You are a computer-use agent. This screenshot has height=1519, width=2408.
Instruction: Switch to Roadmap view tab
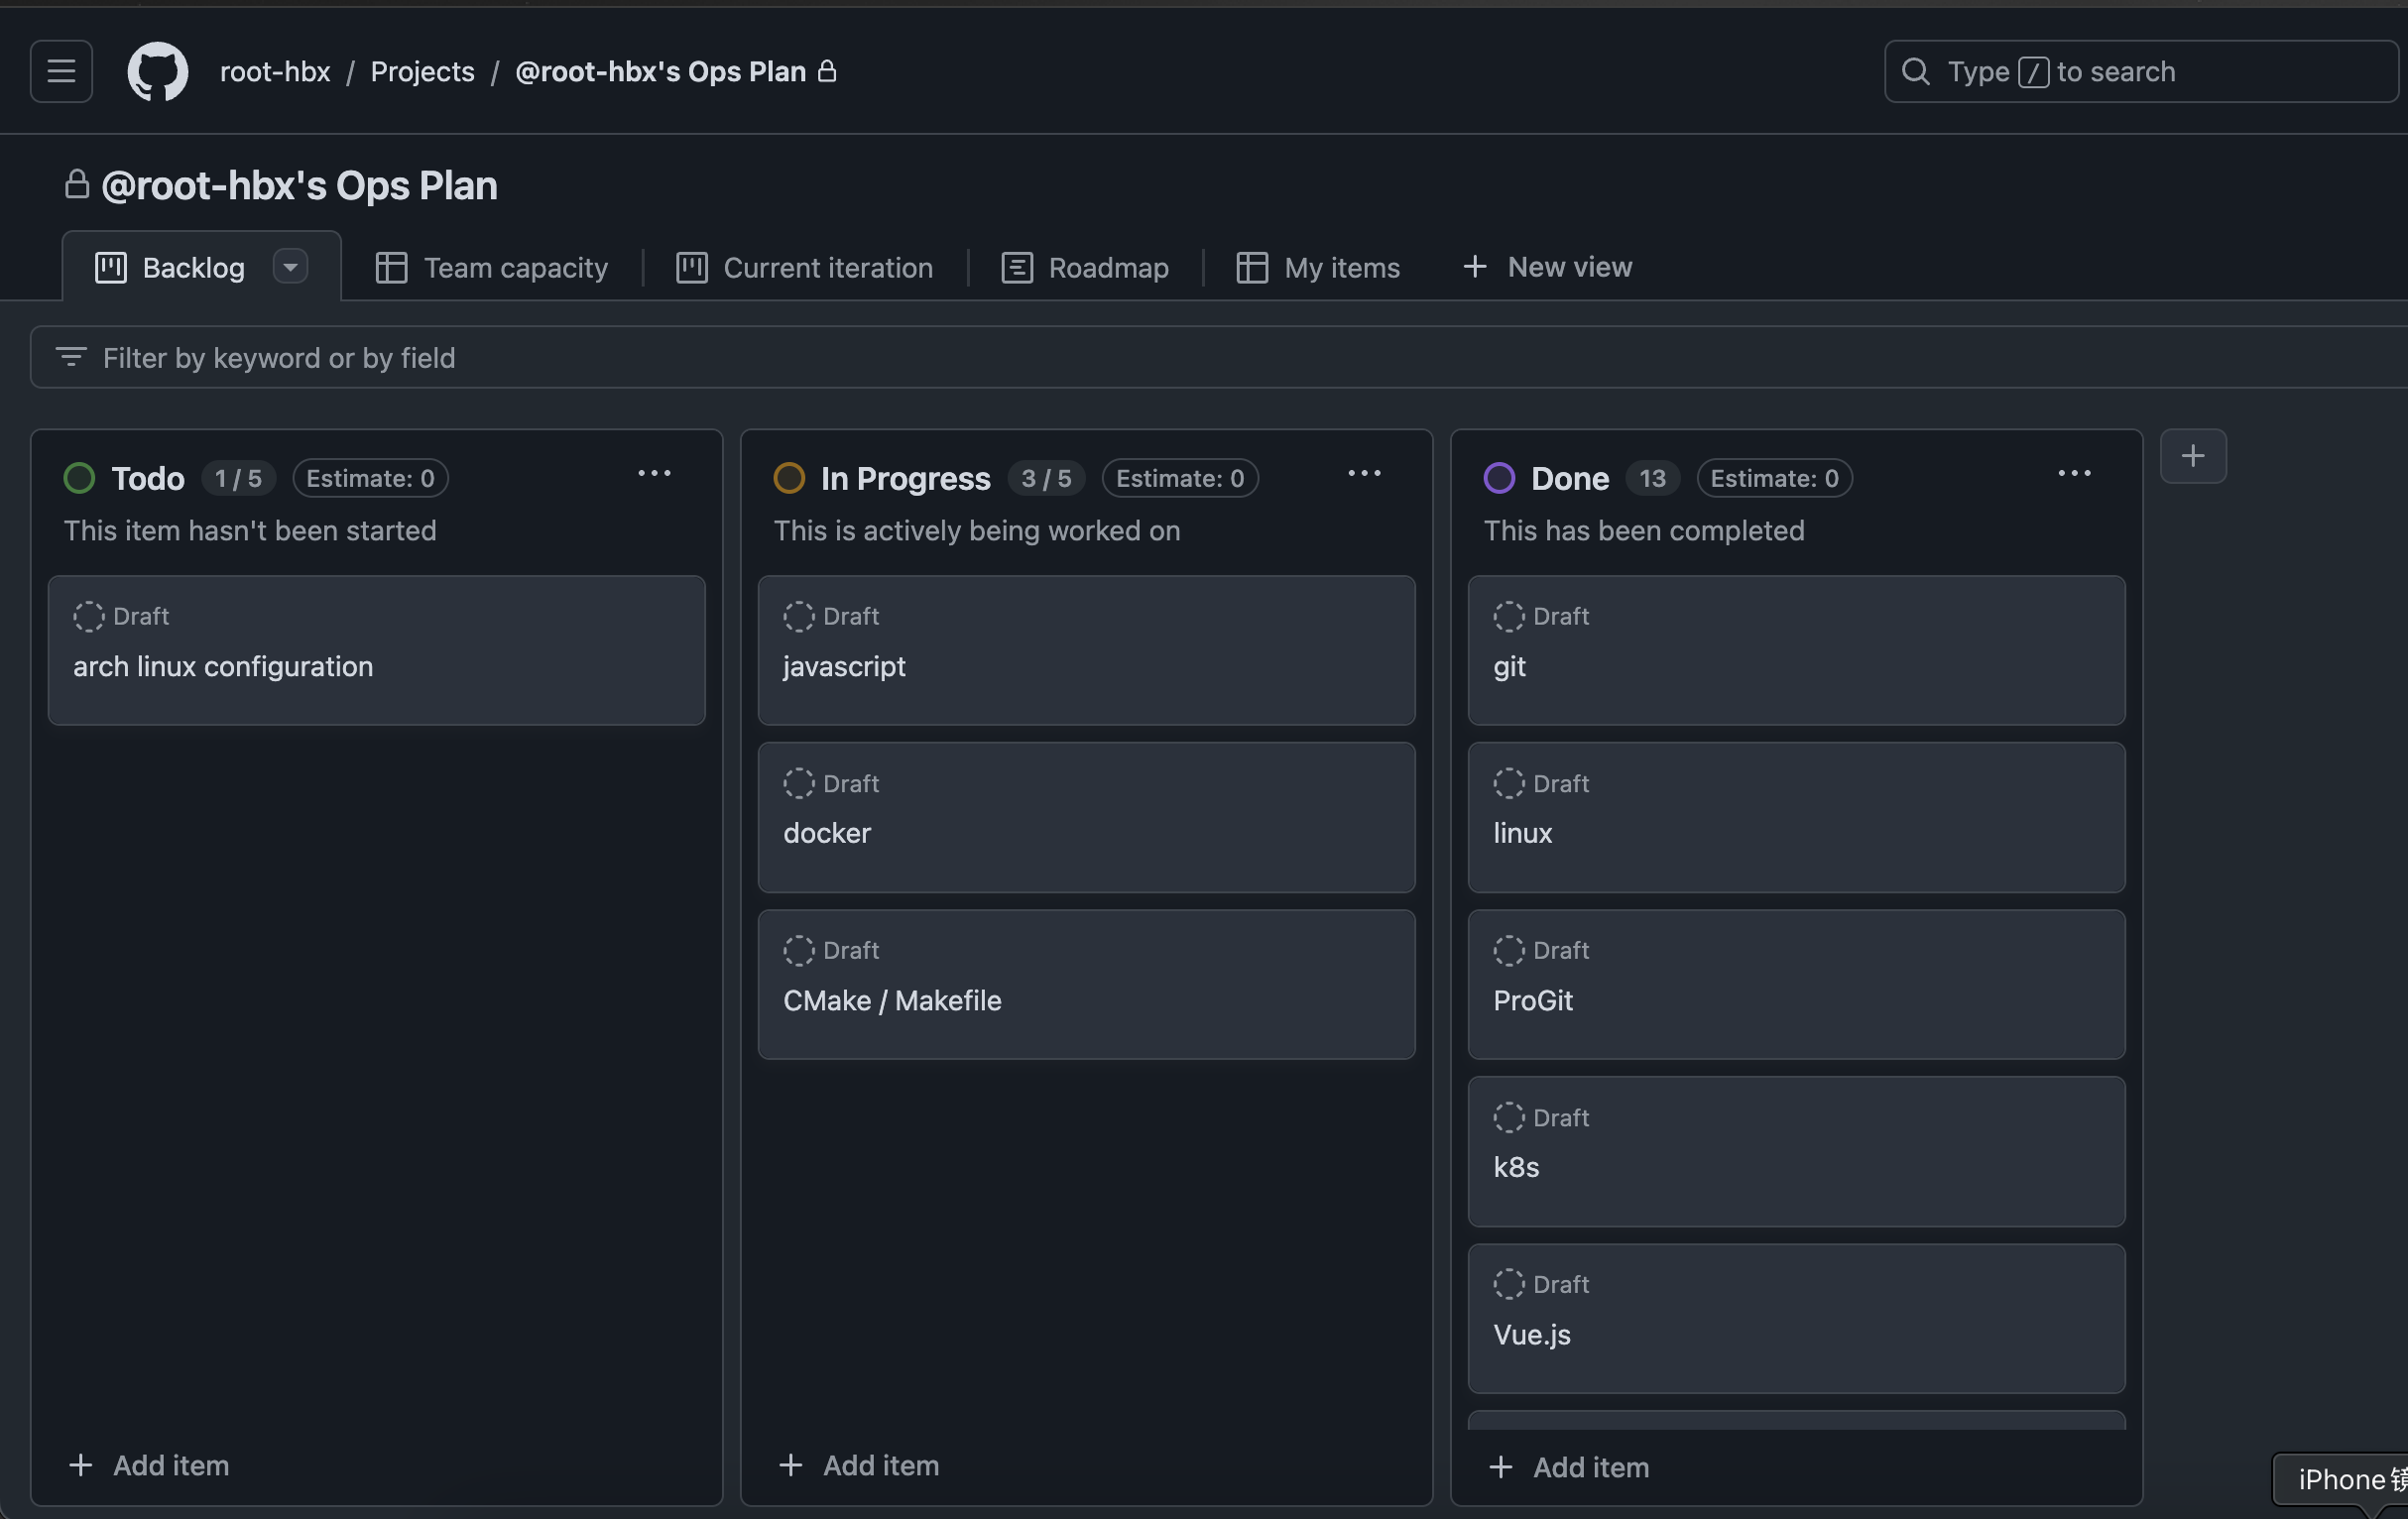coord(1085,267)
